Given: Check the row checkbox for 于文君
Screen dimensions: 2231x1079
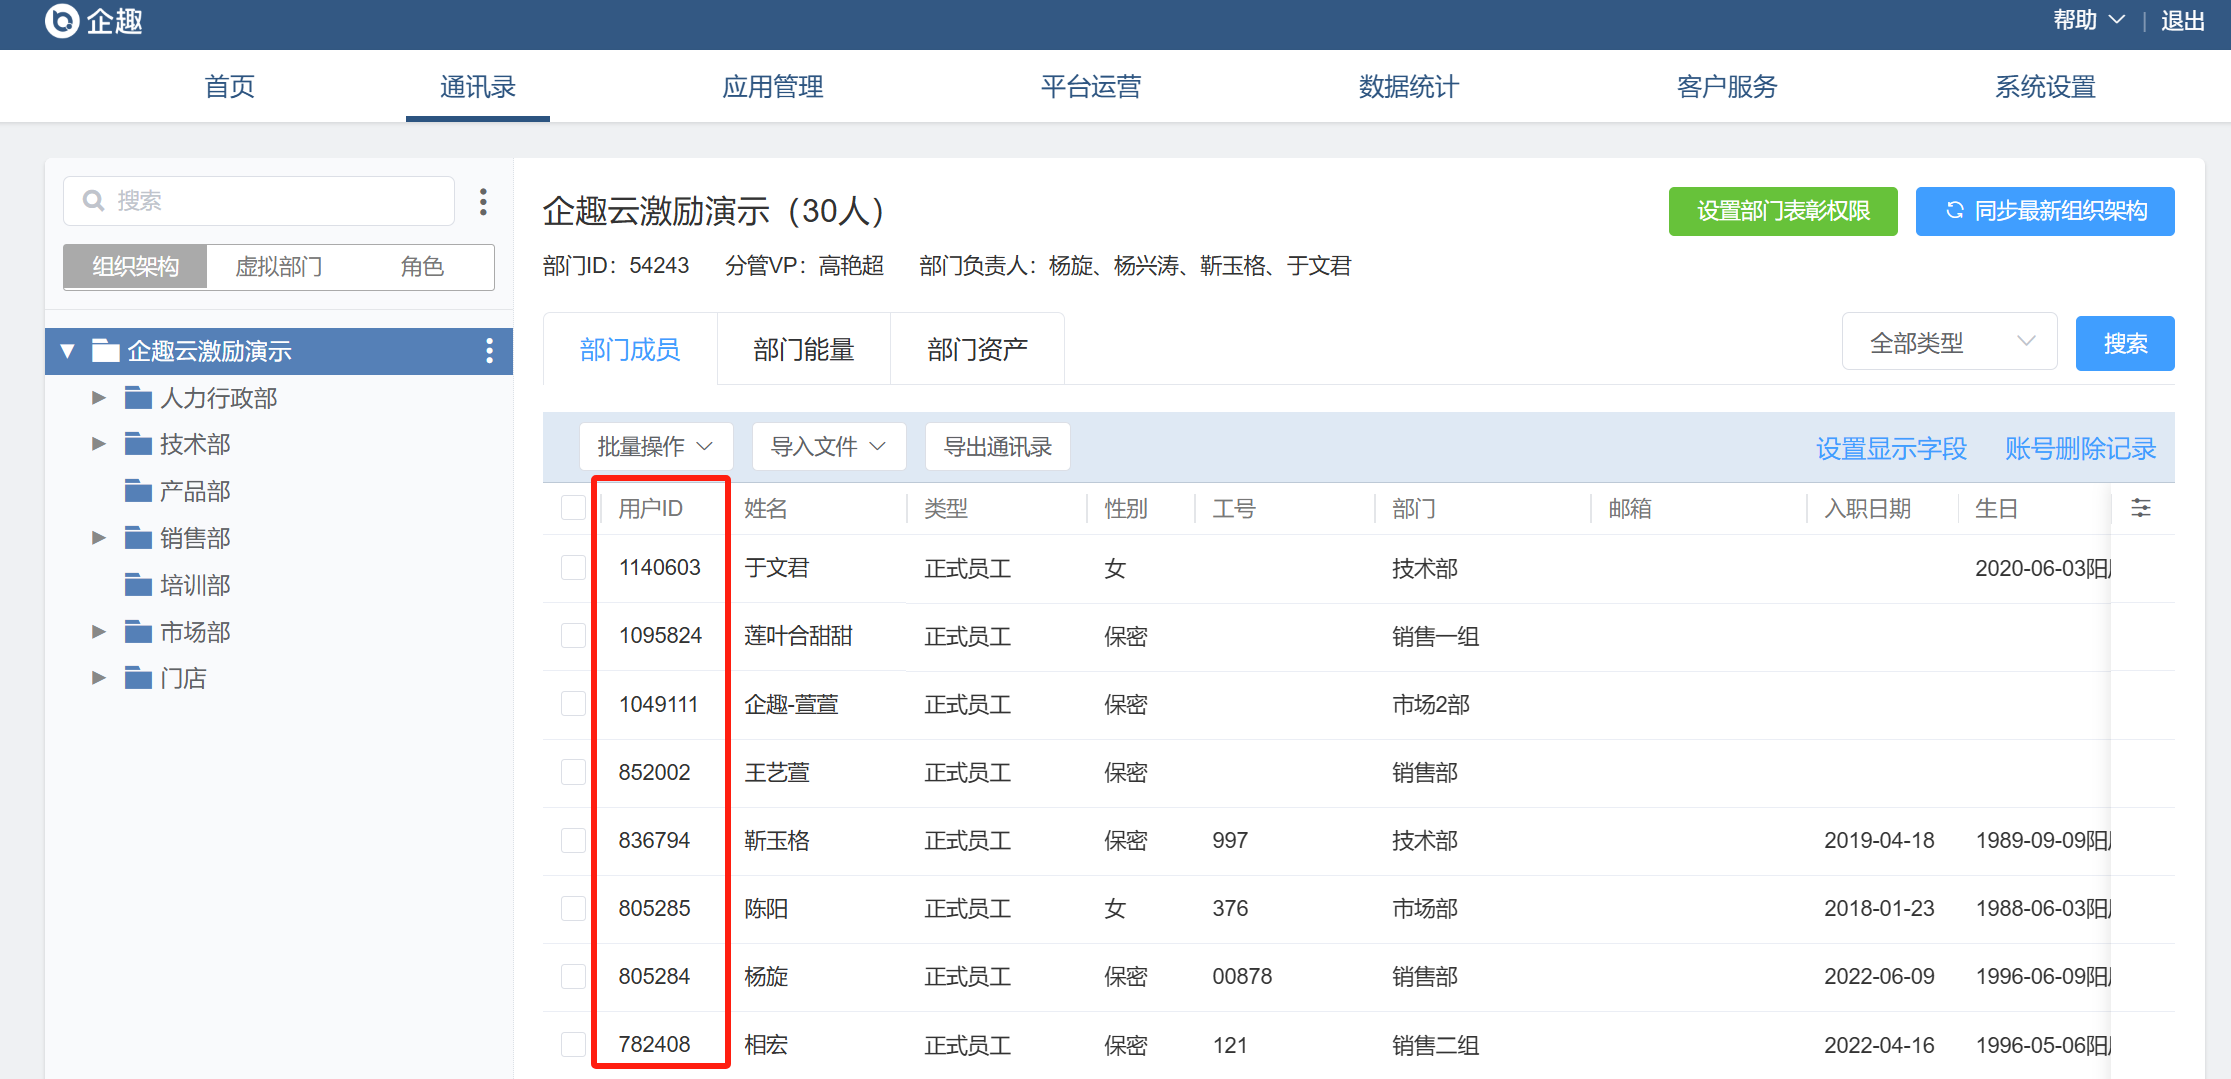Looking at the screenshot, I should click(573, 568).
